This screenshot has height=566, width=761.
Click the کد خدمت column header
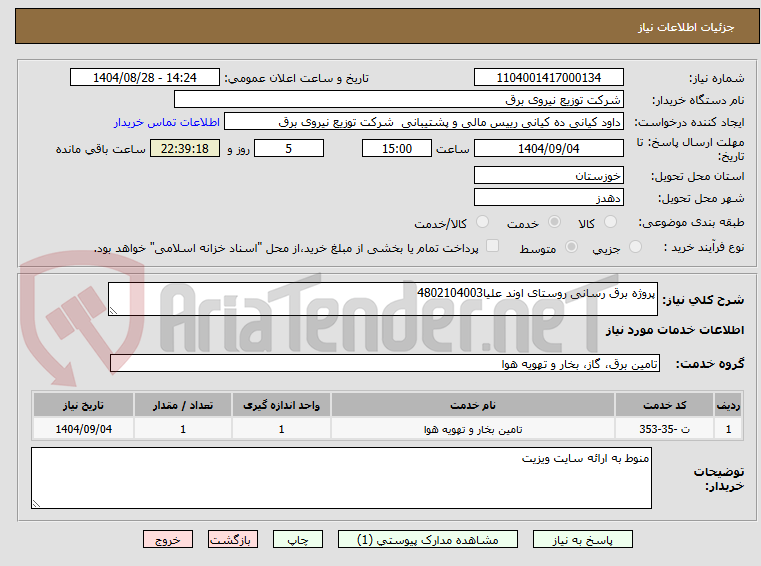pos(664,405)
